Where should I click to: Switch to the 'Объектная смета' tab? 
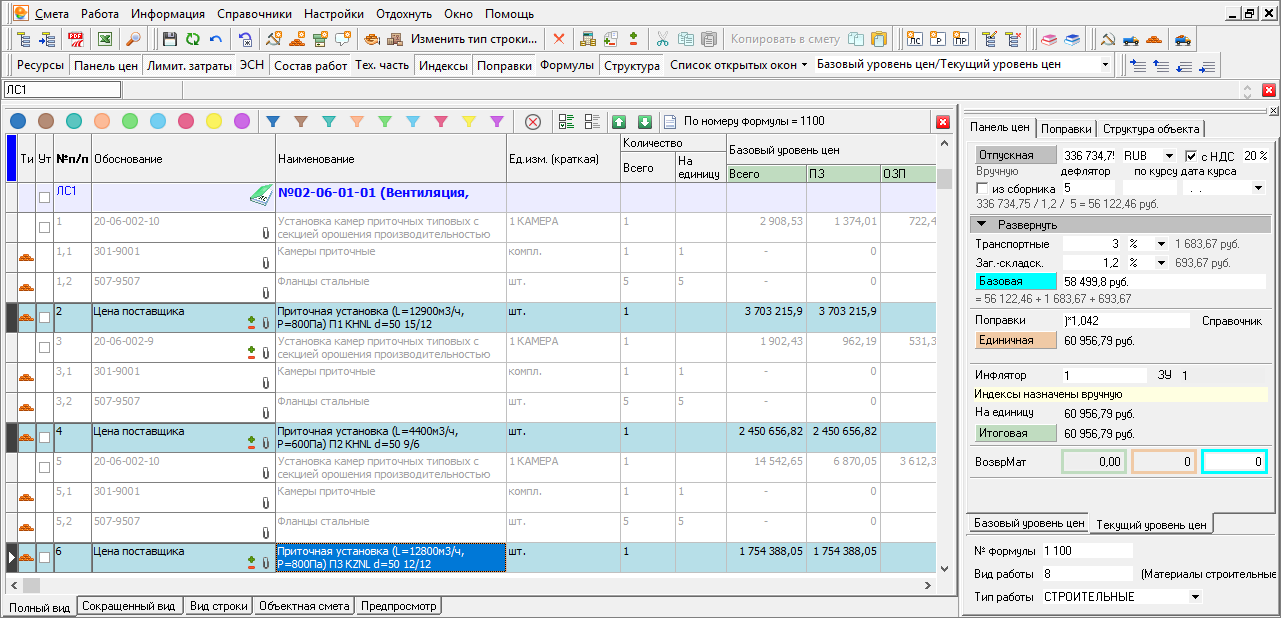[x=303, y=606]
